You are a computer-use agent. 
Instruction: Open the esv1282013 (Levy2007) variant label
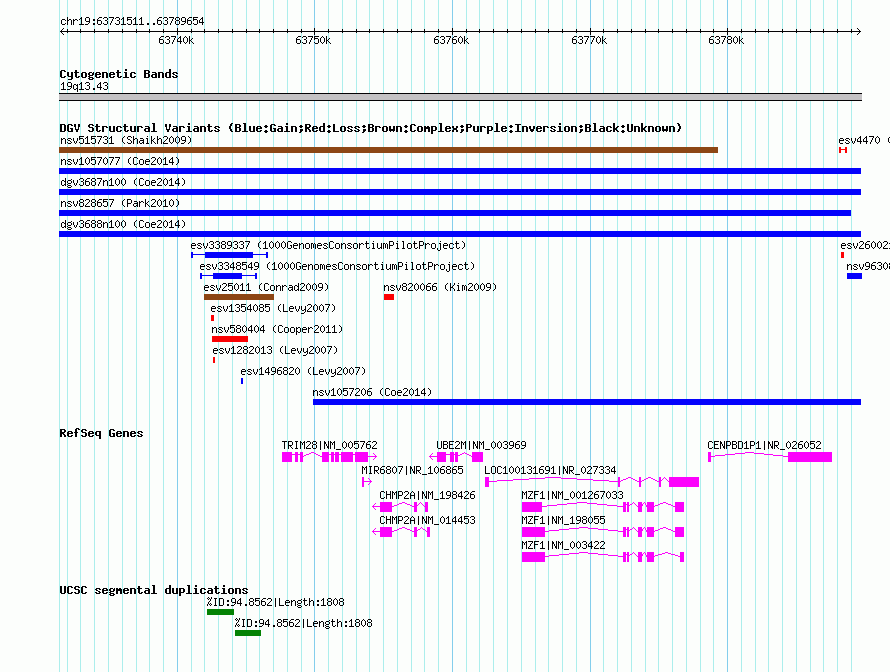275,350
